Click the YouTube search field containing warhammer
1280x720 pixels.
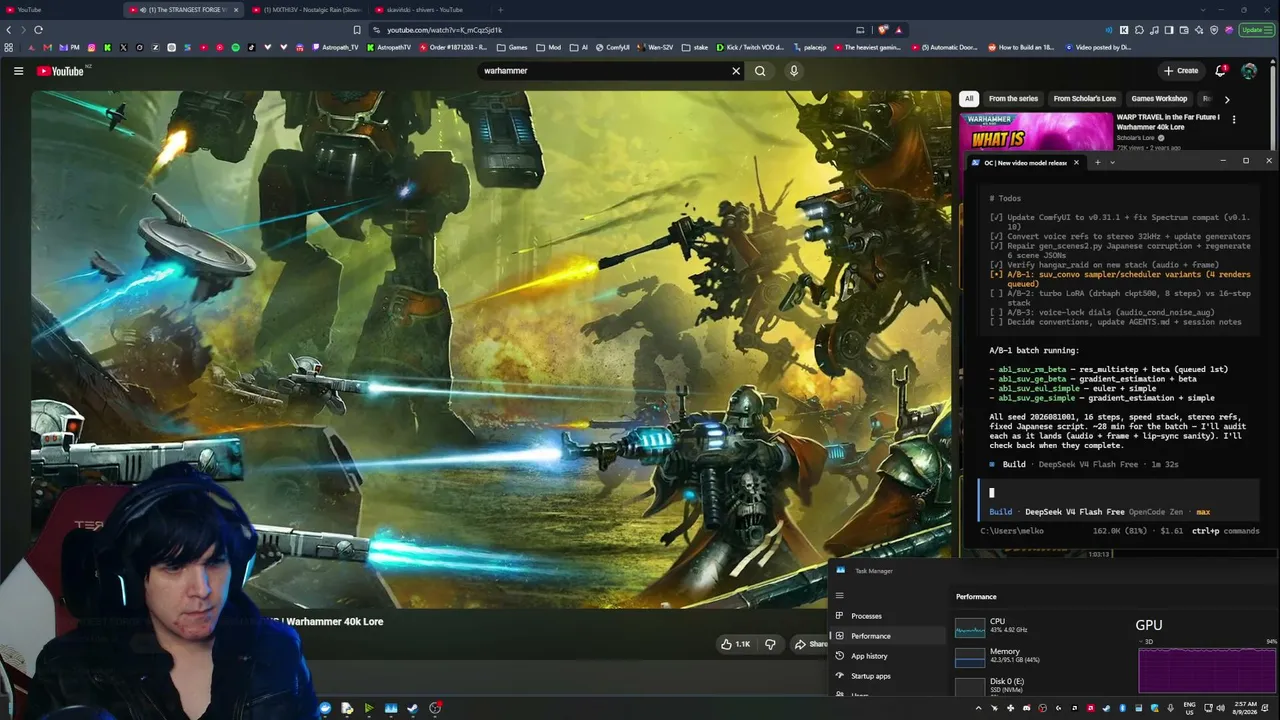click(603, 71)
